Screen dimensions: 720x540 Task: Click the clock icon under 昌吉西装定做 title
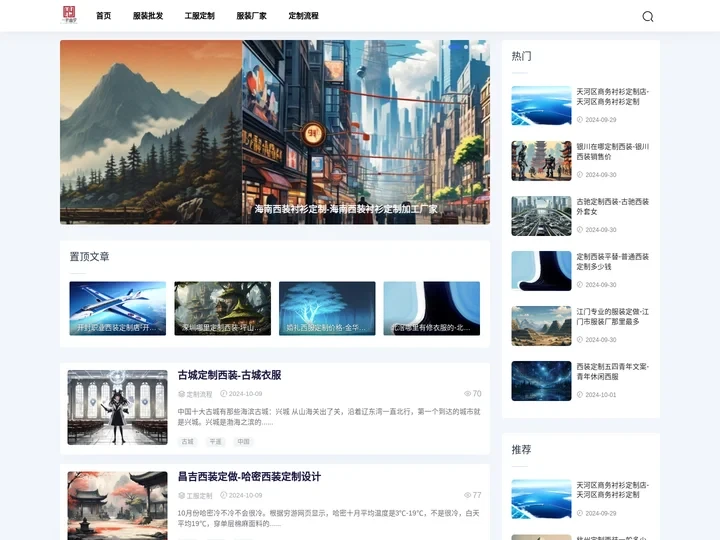click(x=224, y=495)
